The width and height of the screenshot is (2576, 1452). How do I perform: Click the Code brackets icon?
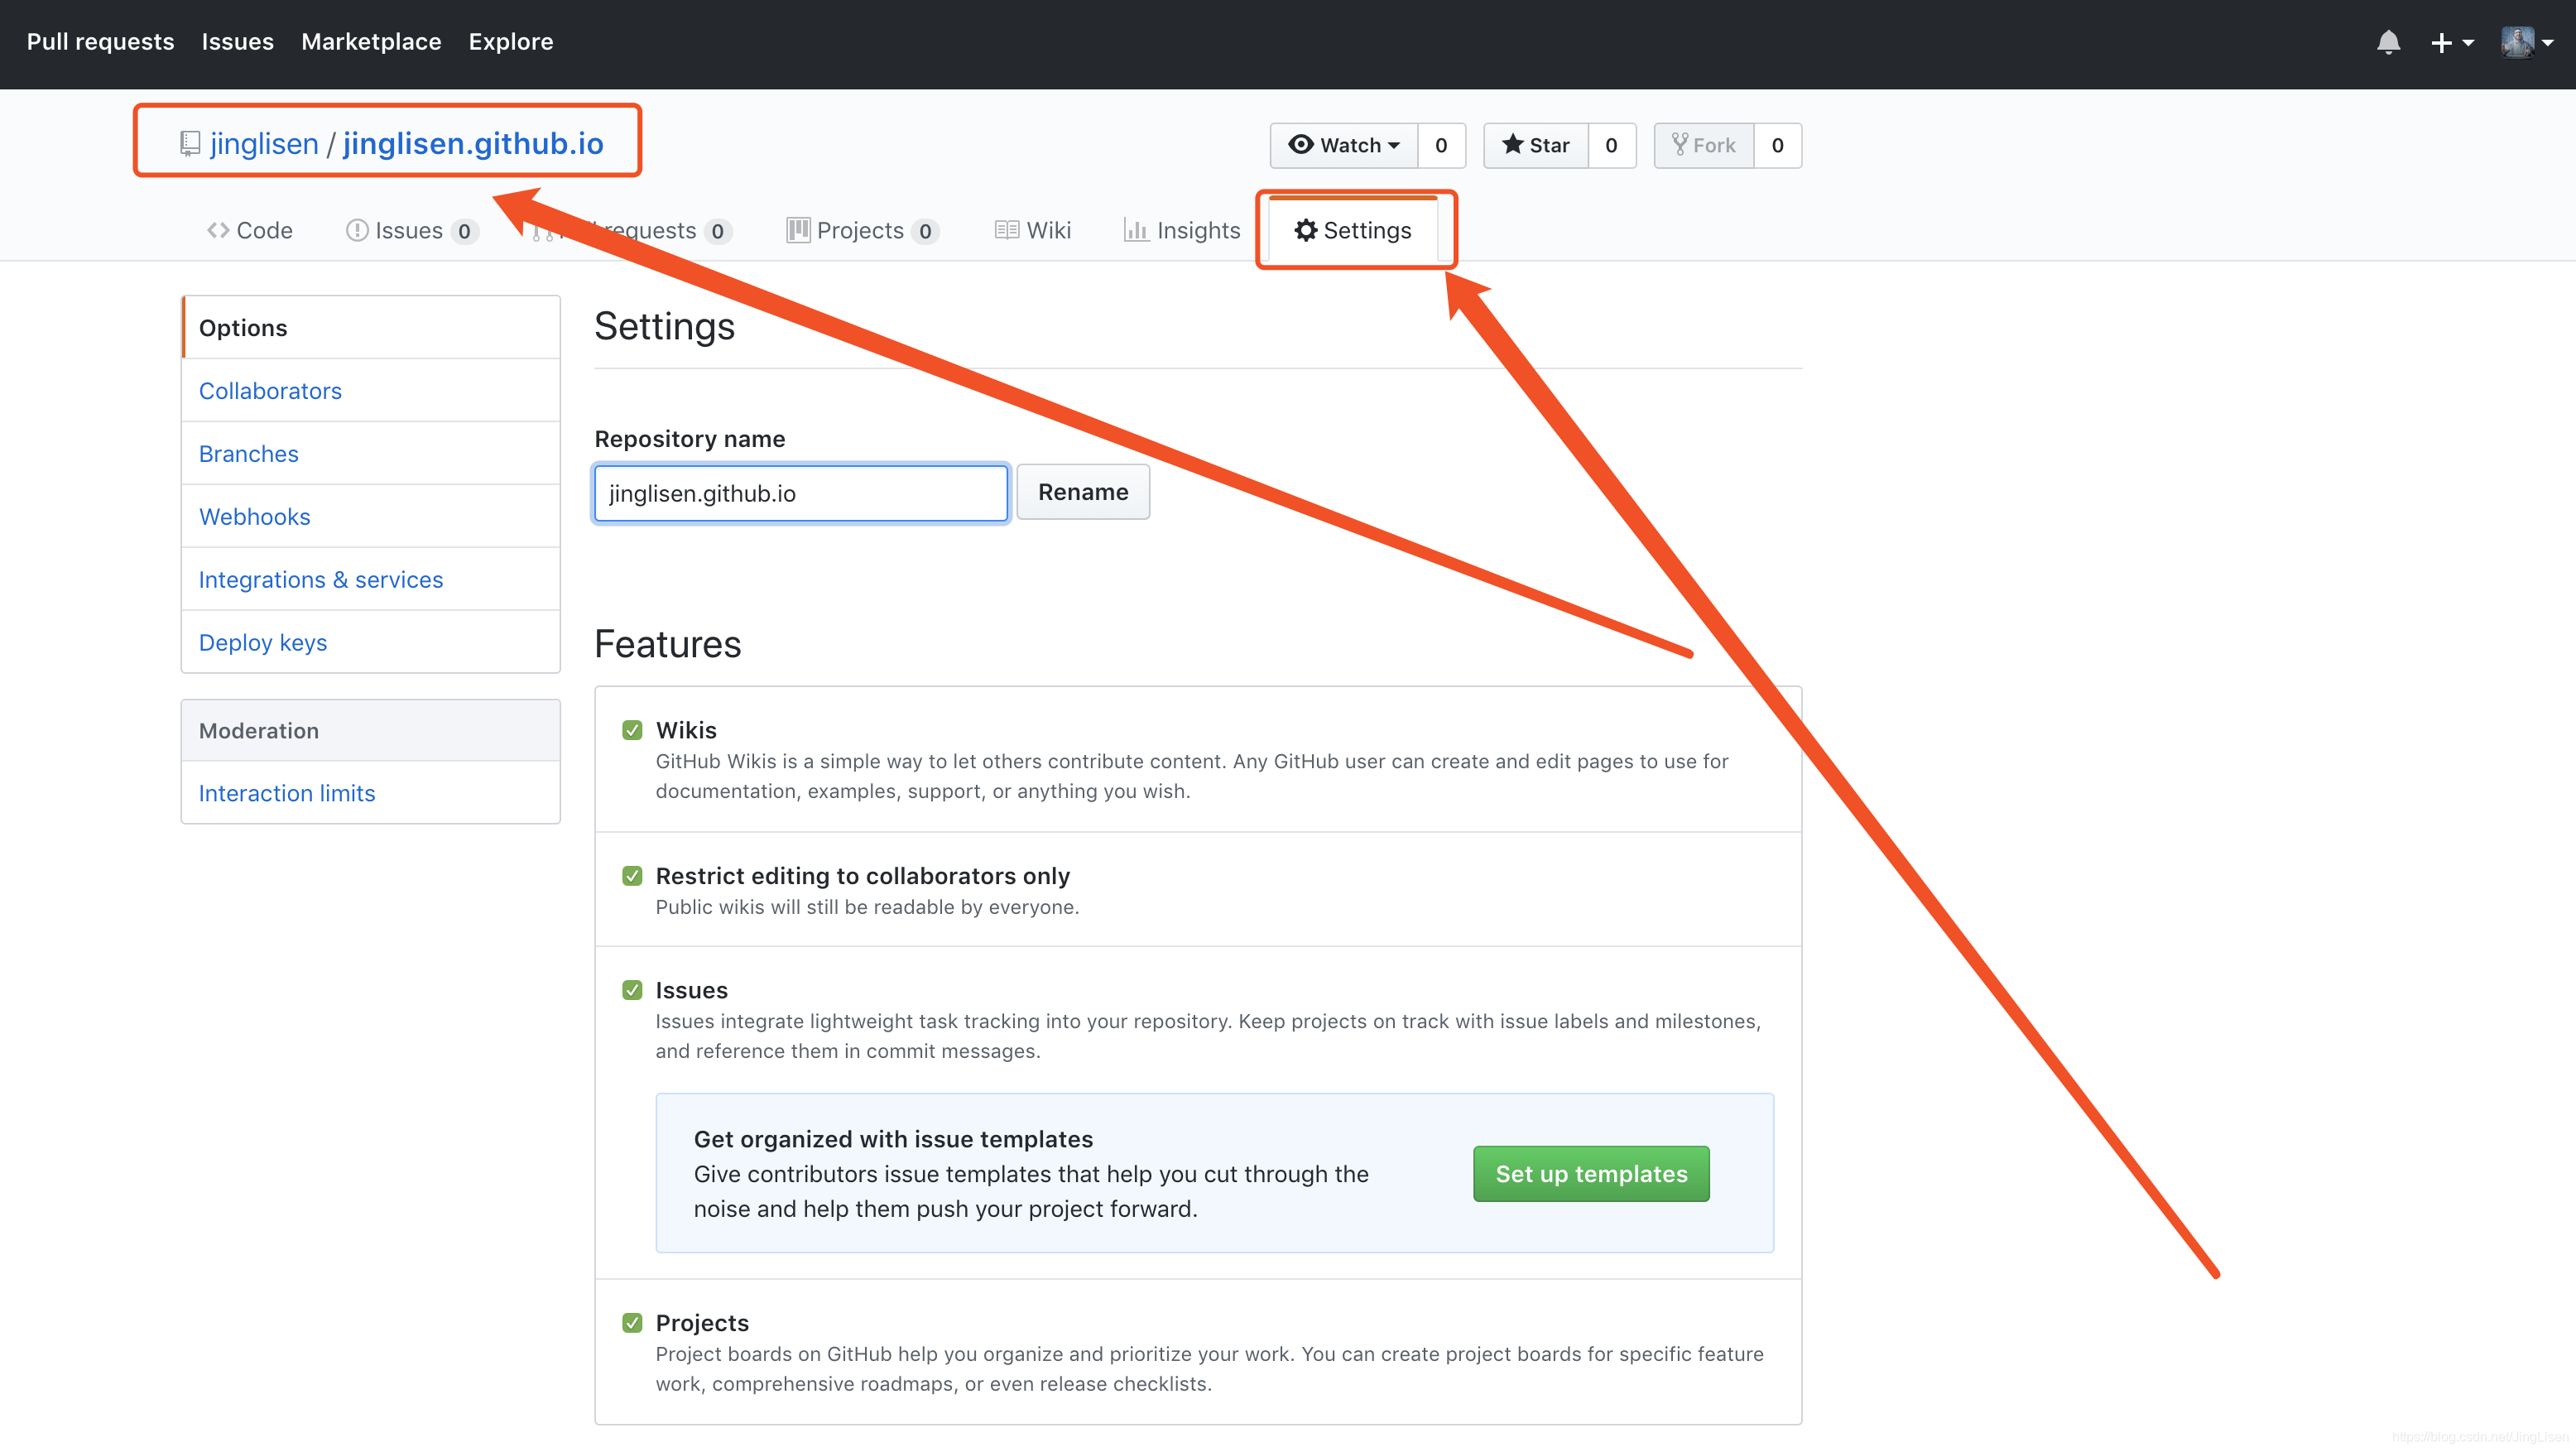tap(218, 230)
